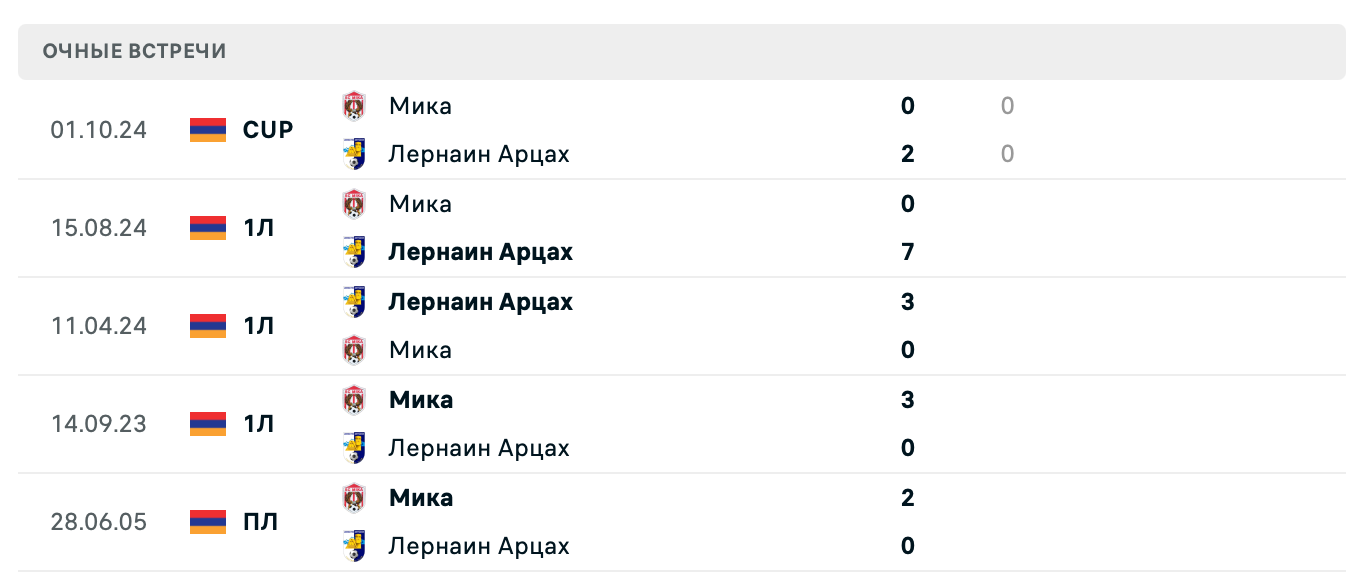Click Mika logo in 11.04.24 match

click(x=354, y=350)
